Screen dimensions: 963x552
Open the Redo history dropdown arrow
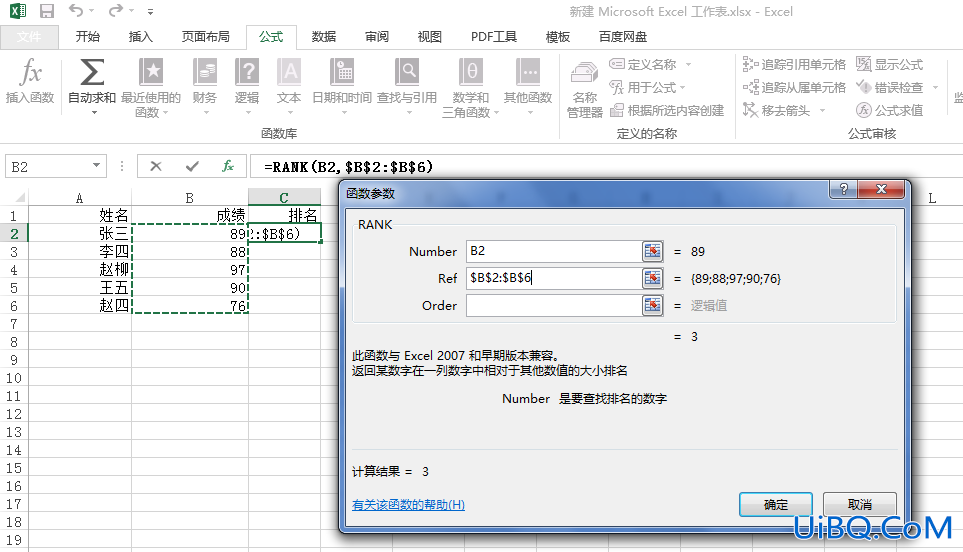(x=132, y=11)
